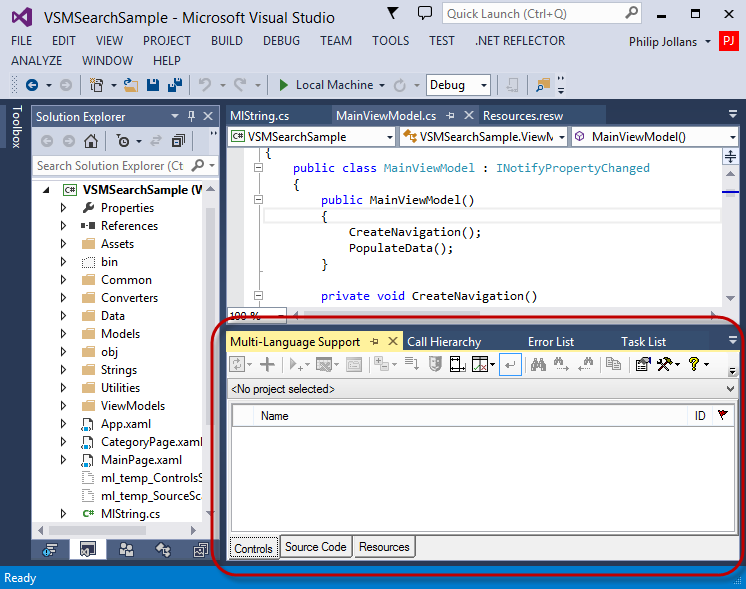Open the Debug configuration dropdown
This screenshot has width=746, height=589.
[x=458, y=86]
